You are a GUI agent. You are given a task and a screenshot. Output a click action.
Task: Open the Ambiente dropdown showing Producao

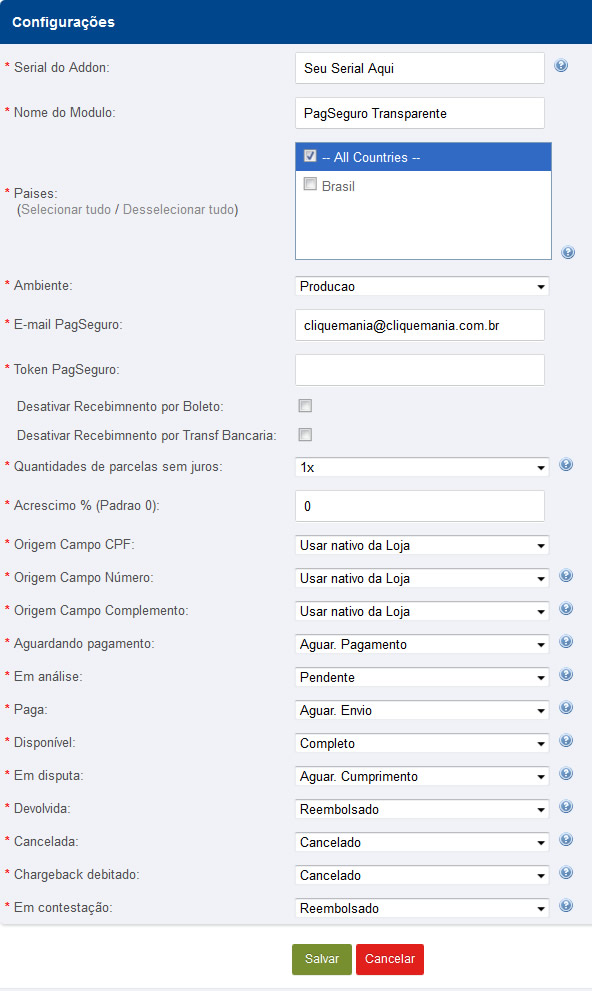422,286
